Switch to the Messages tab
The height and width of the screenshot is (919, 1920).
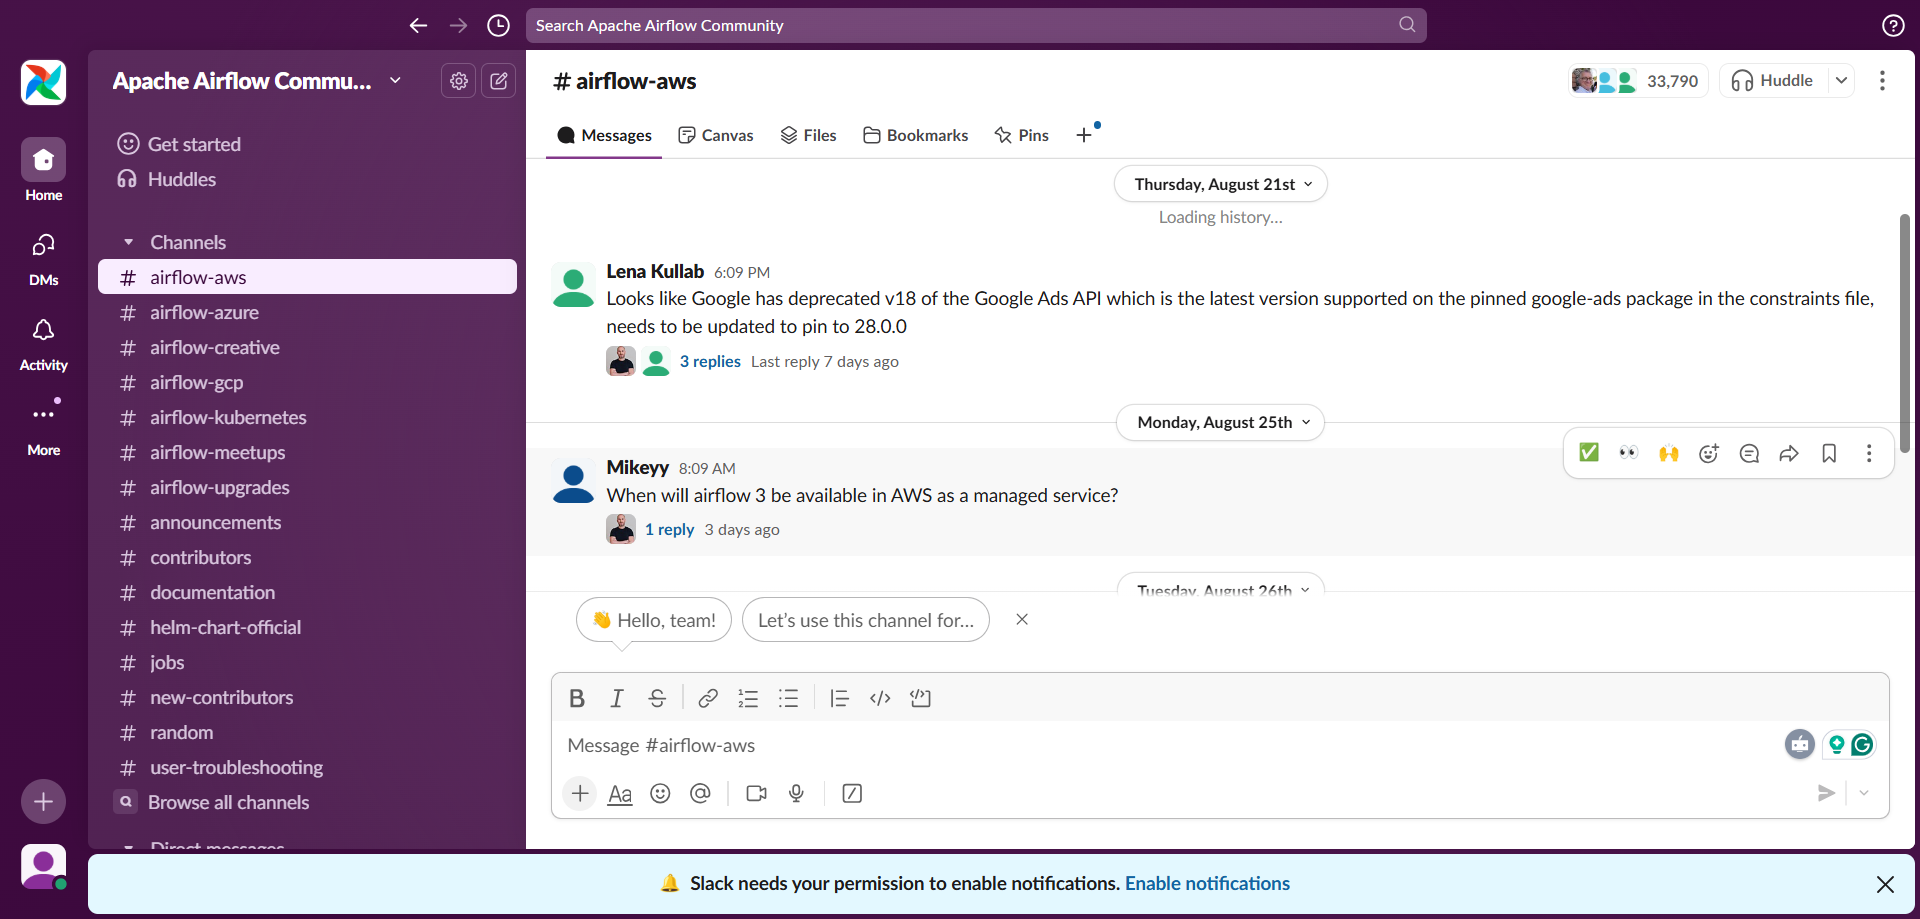pos(604,135)
